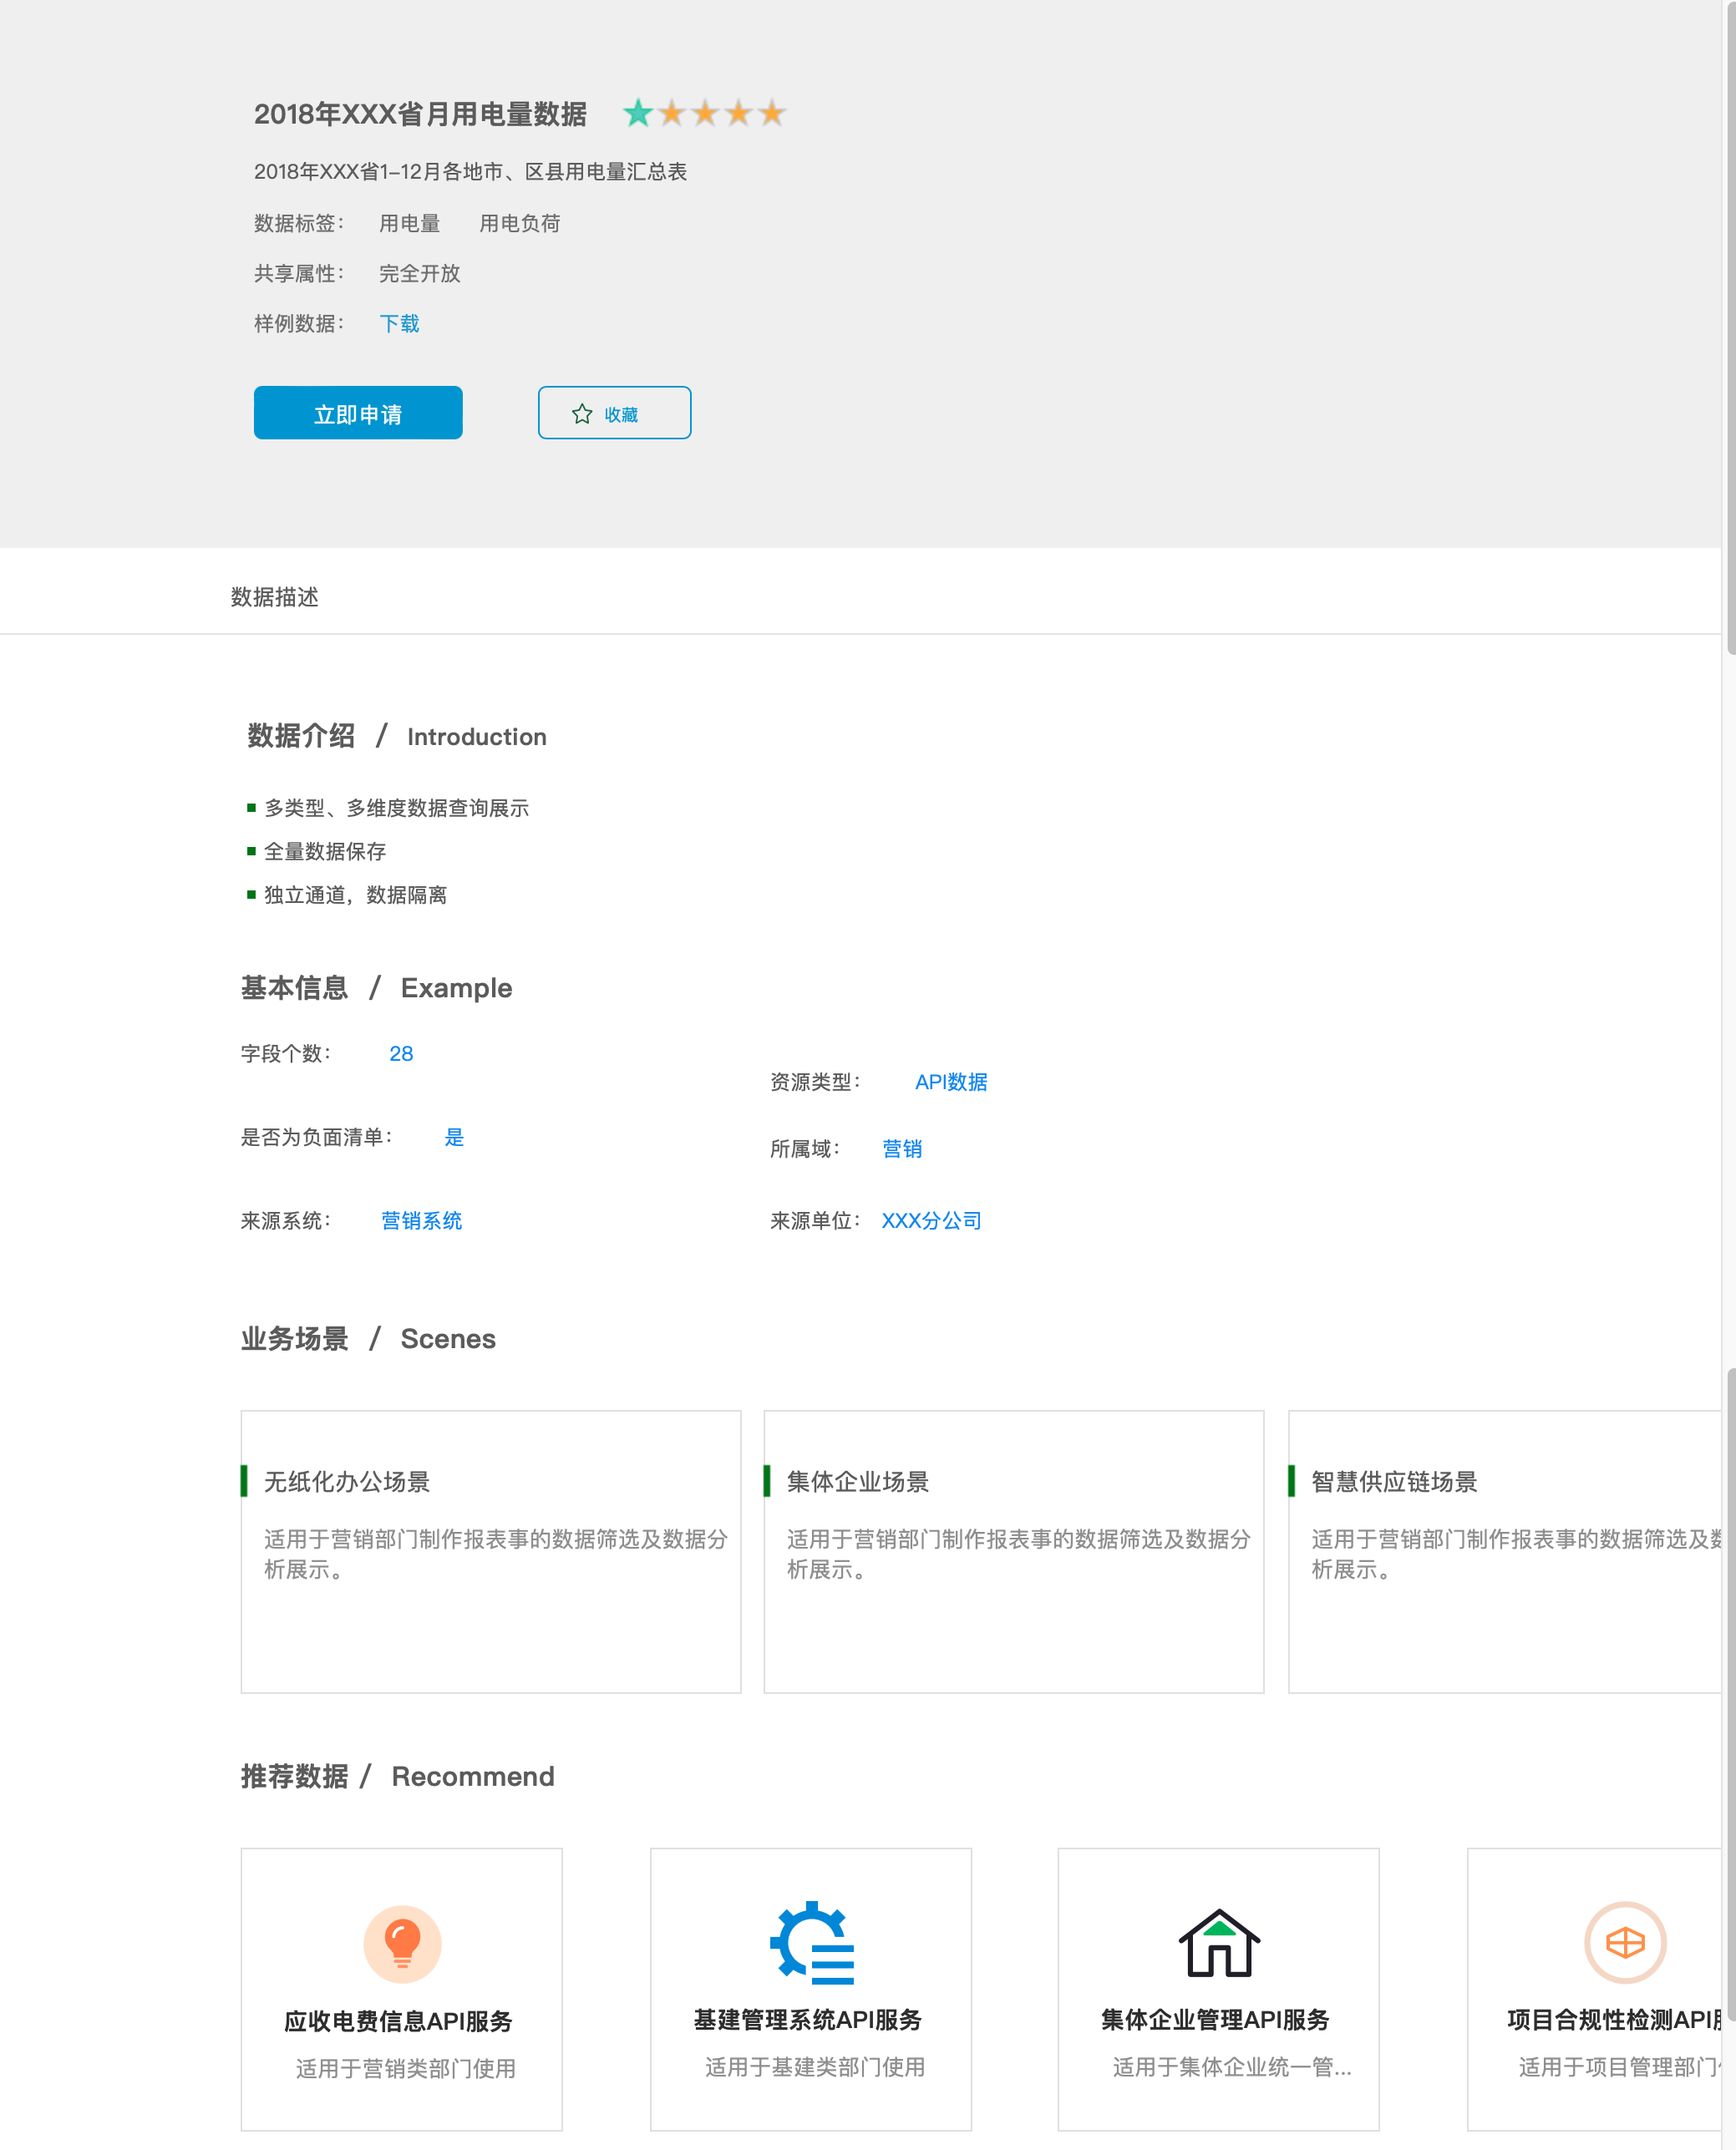Click bullet 全量数据保存
Screen dimensions: 1736x2150
(325, 851)
